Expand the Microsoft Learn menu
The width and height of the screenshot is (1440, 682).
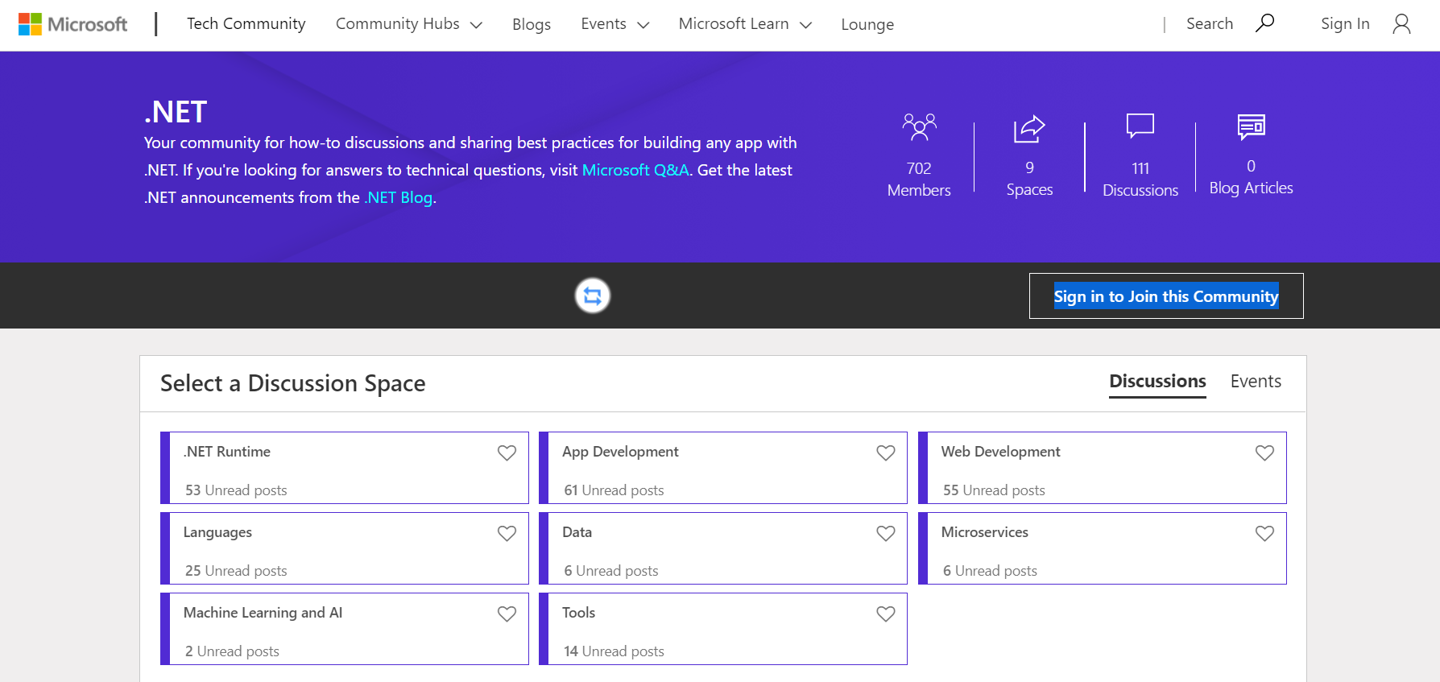tap(744, 24)
